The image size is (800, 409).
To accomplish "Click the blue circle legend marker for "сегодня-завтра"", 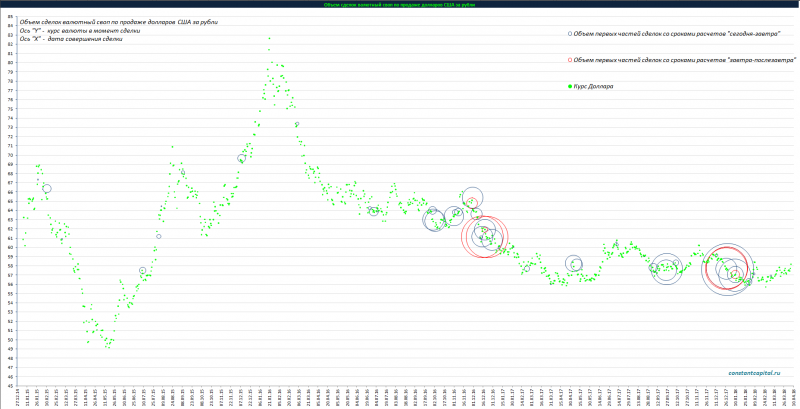I will (569, 33).
